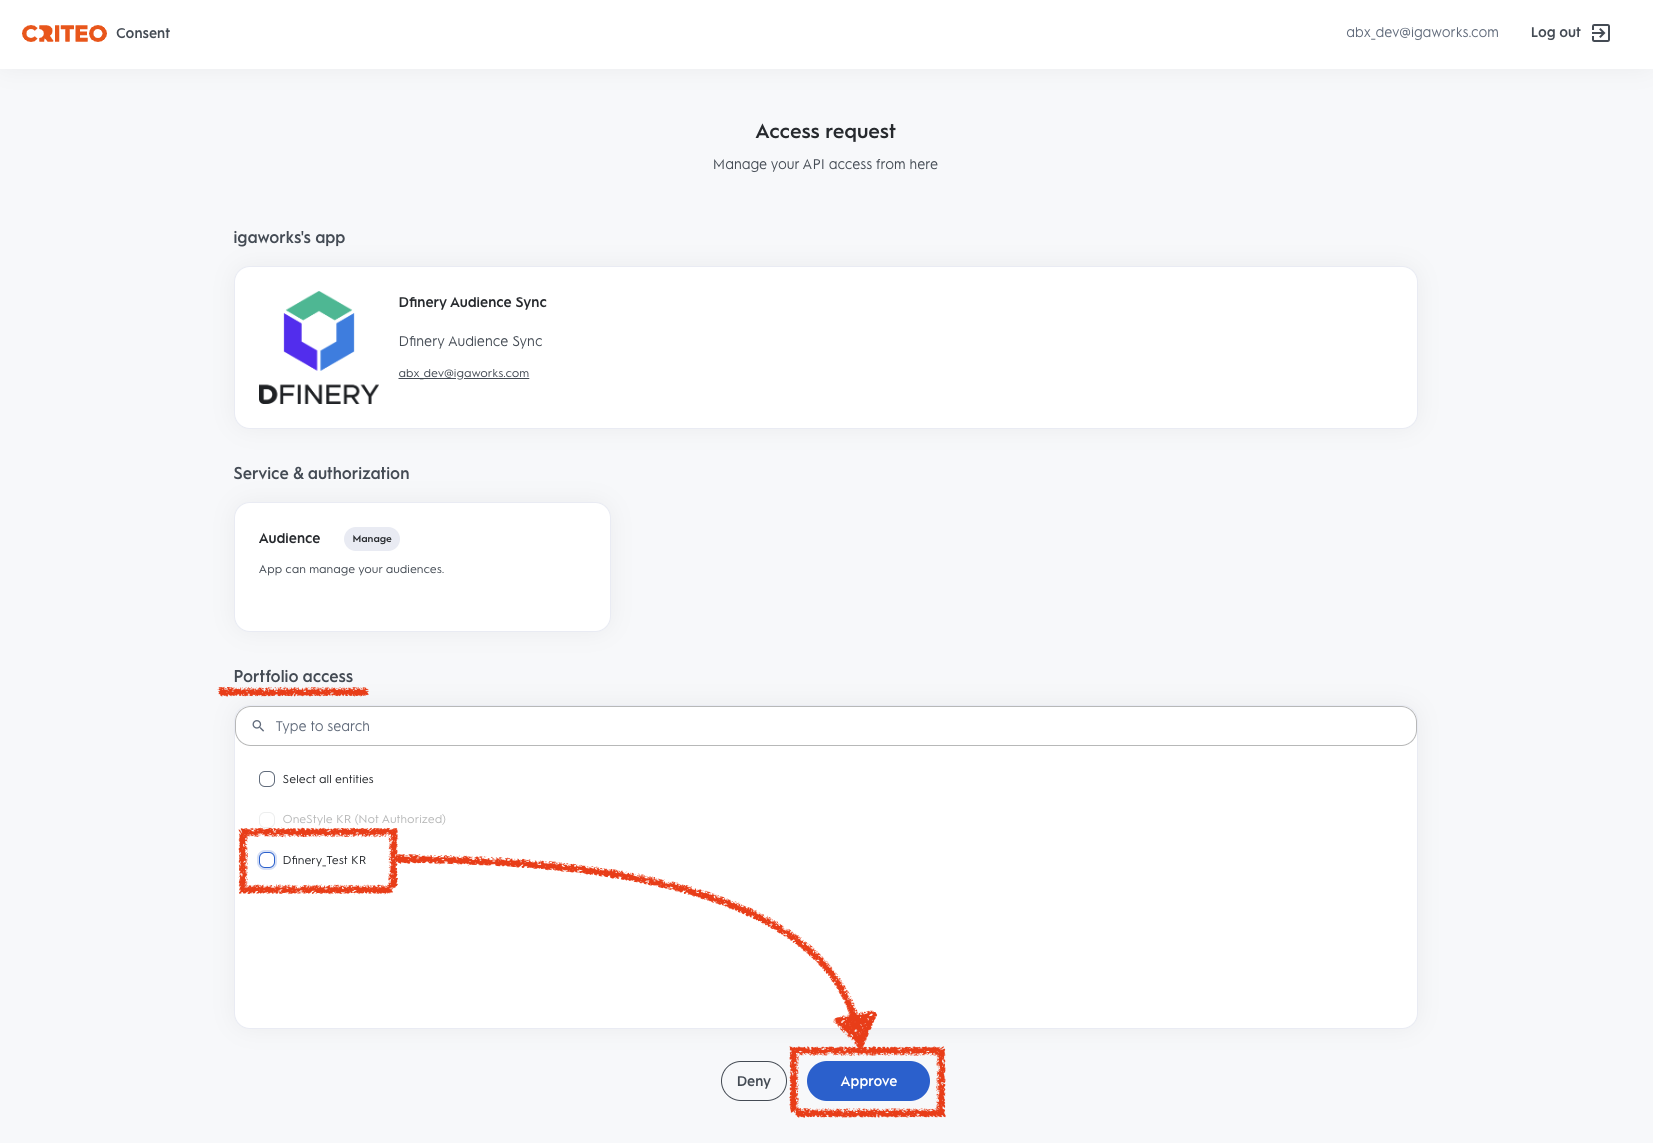The width and height of the screenshot is (1653, 1143).
Task: Click 'Manage your API access from here' subtitle
Action: tap(825, 164)
